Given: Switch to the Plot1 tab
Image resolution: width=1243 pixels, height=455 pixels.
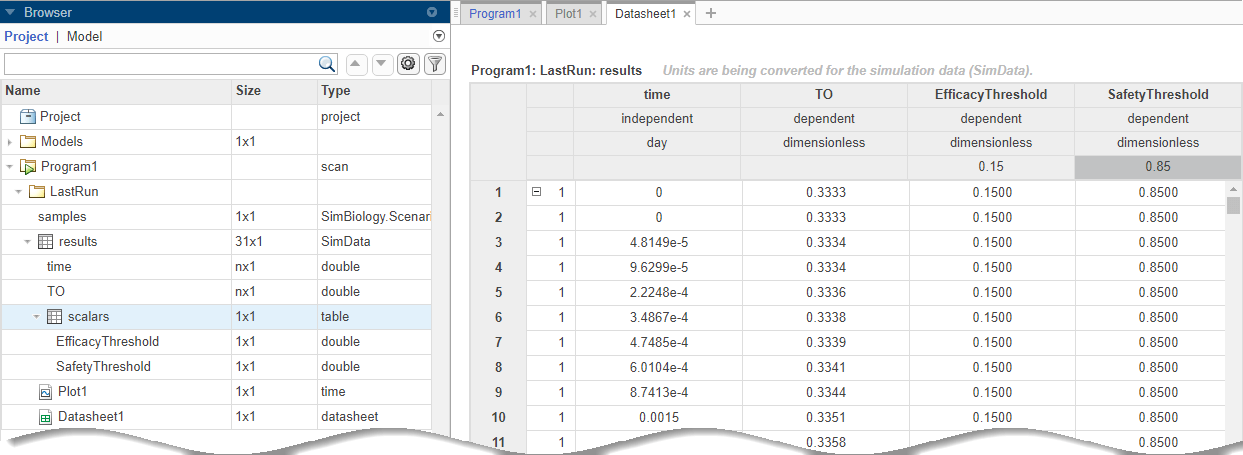Looking at the screenshot, I should click(x=568, y=14).
